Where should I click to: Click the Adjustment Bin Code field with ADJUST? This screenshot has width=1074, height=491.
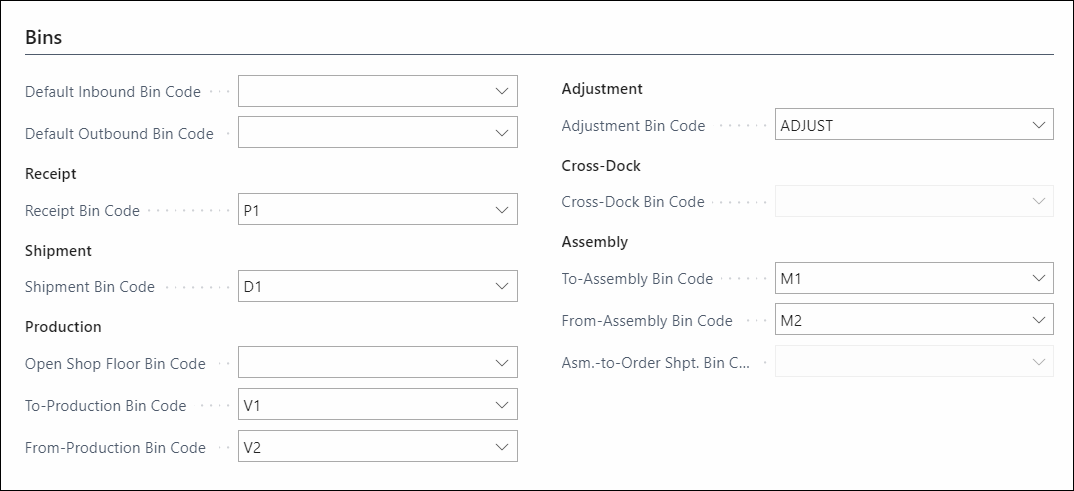(x=914, y=125)
